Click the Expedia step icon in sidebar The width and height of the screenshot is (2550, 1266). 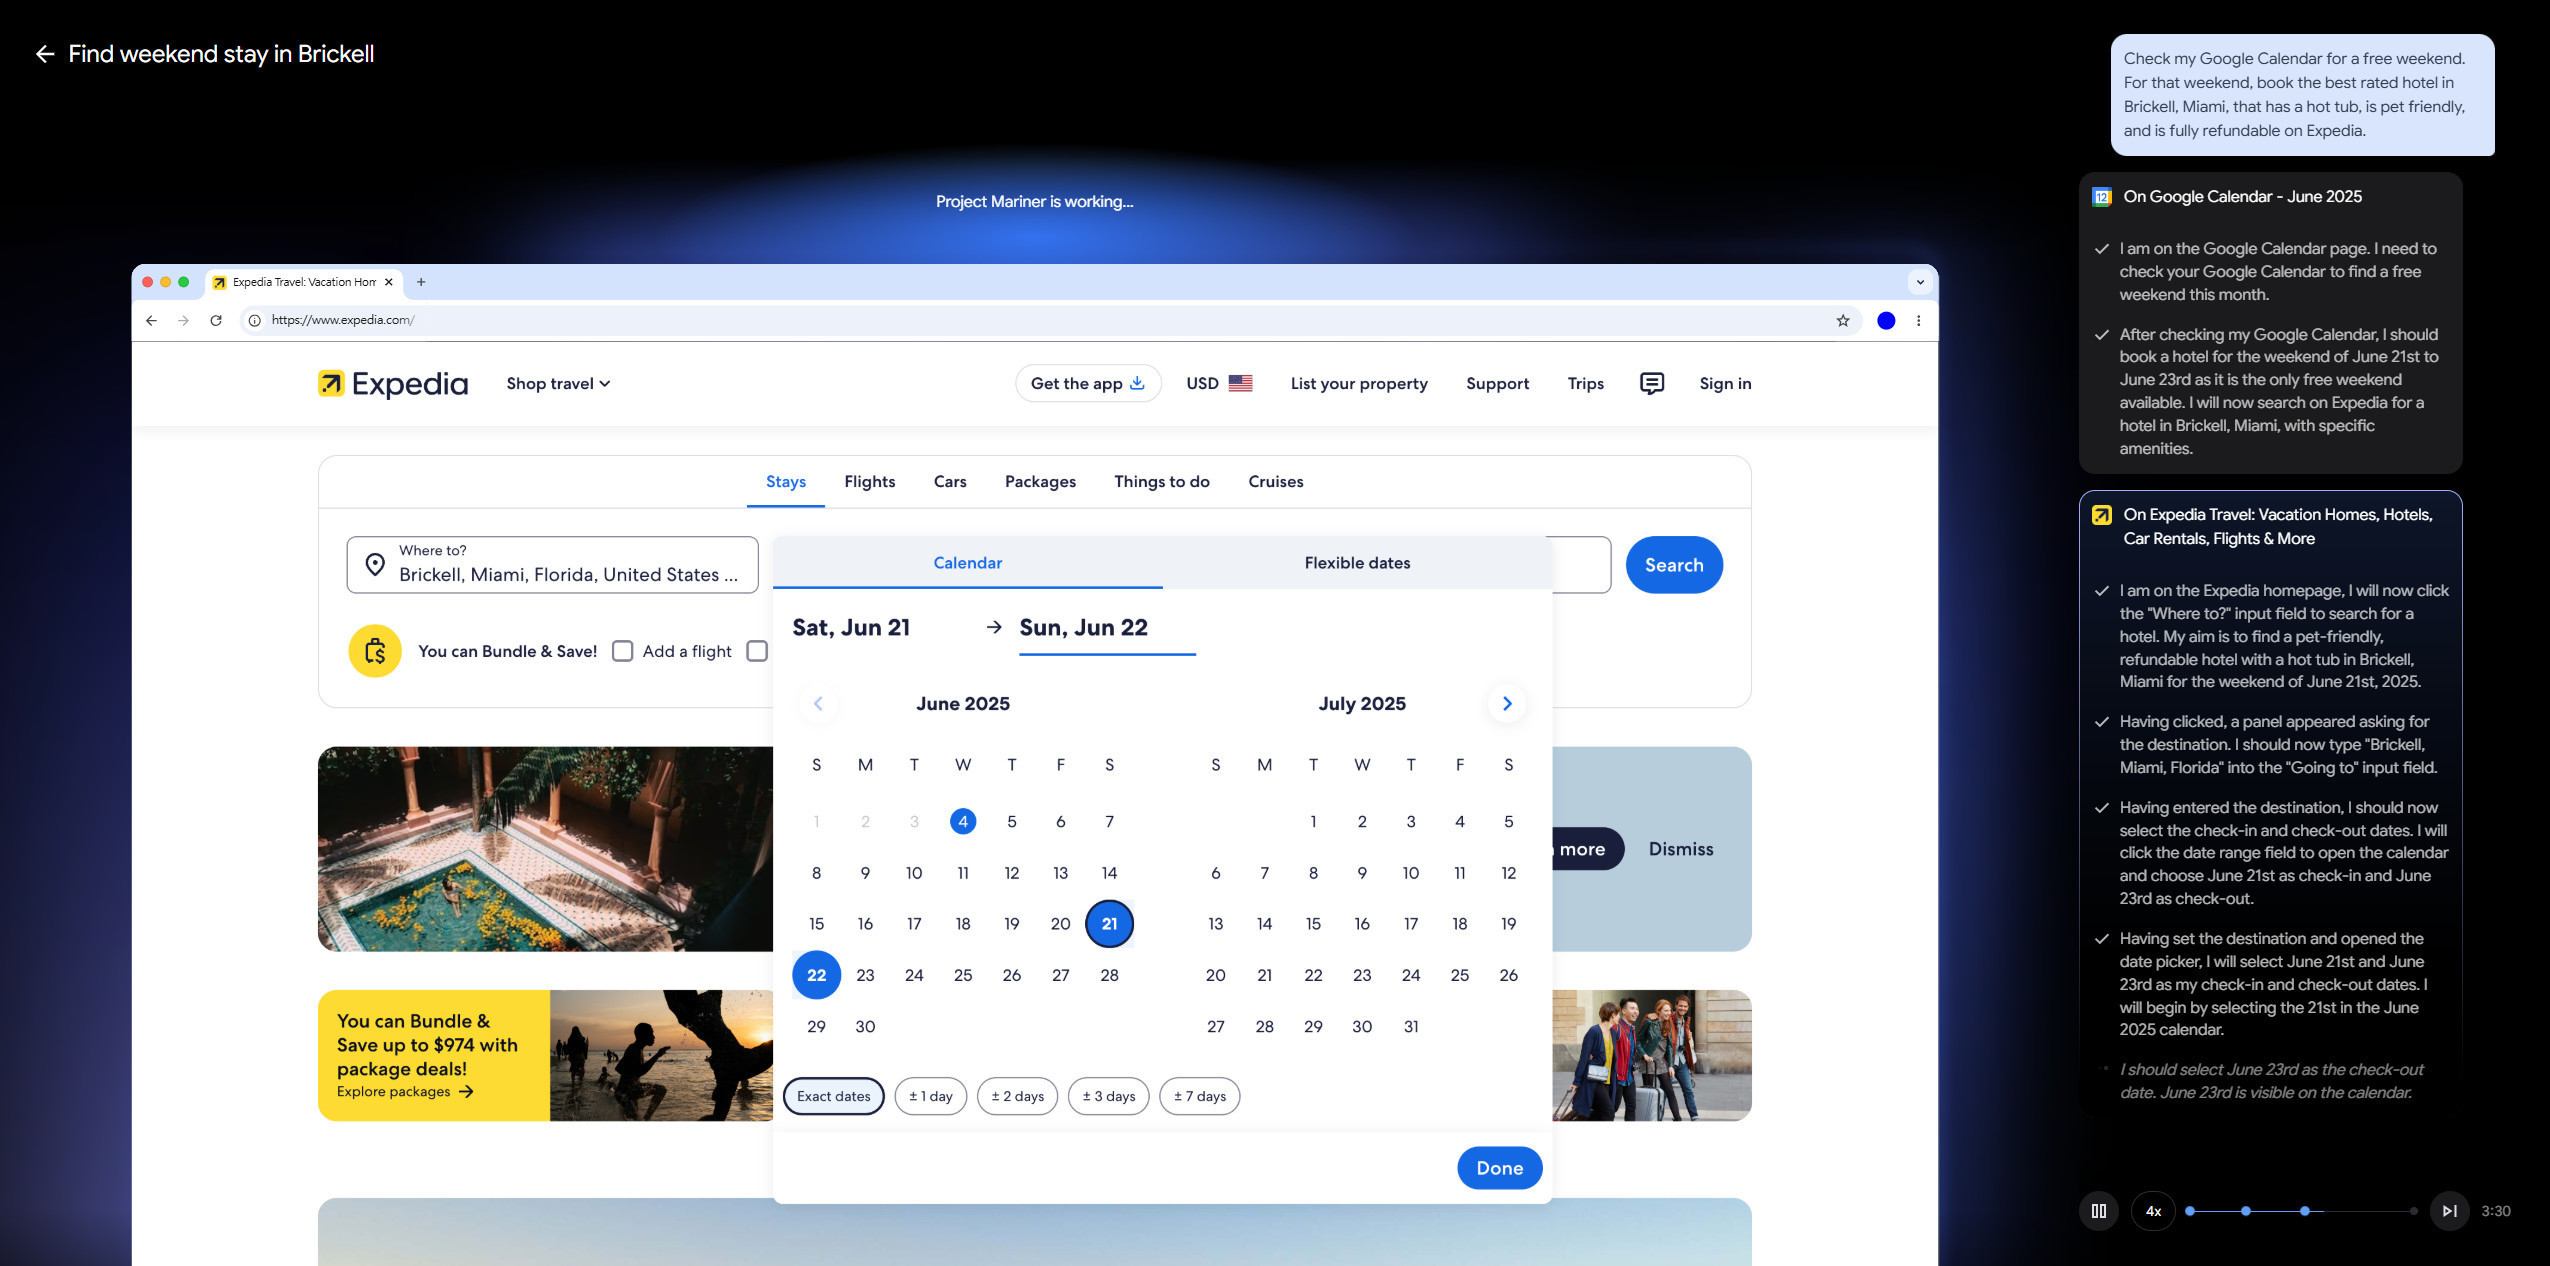pos(2102,515)
